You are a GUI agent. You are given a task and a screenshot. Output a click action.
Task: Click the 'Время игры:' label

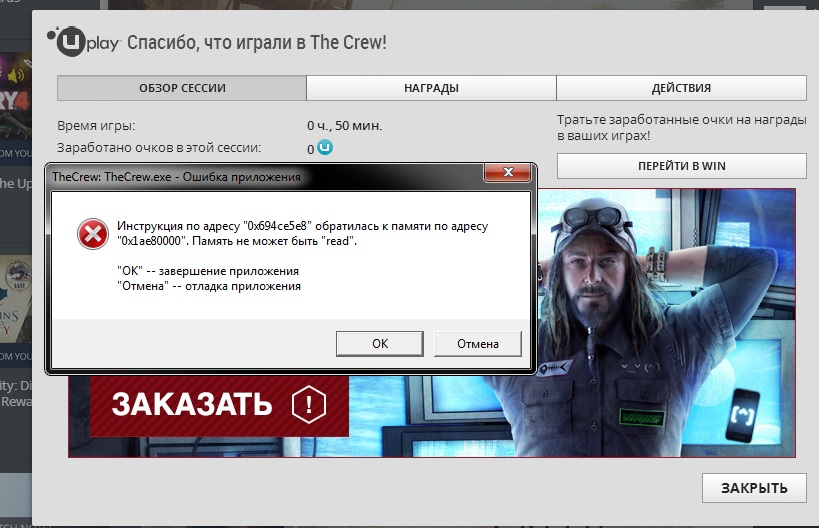96,126
